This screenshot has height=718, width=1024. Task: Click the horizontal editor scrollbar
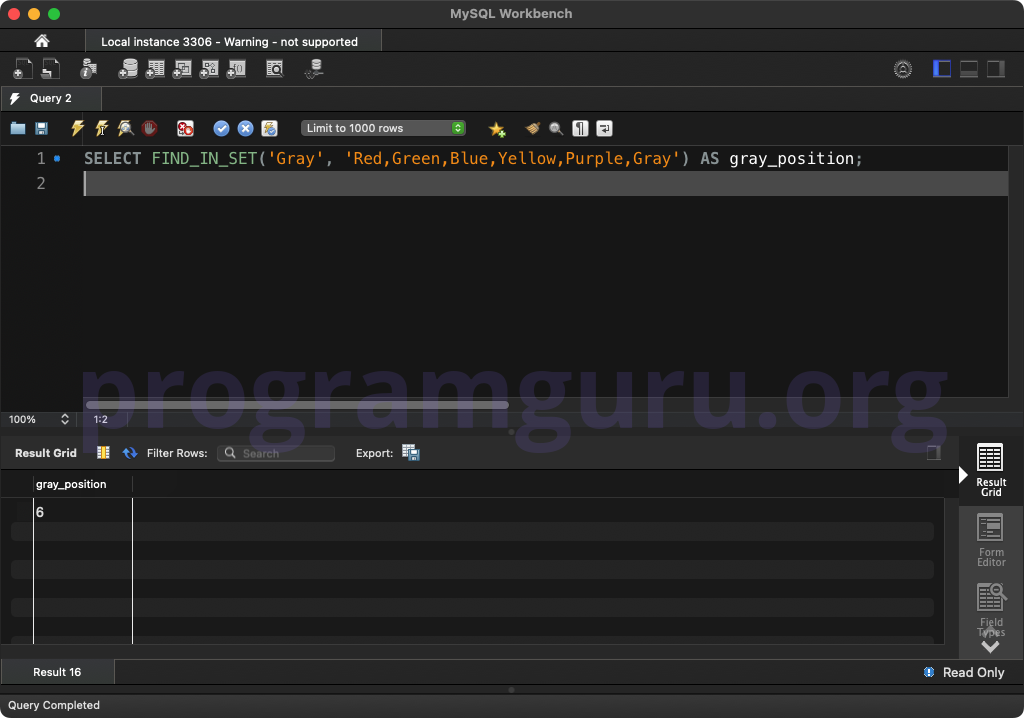(x=297, y=405)
